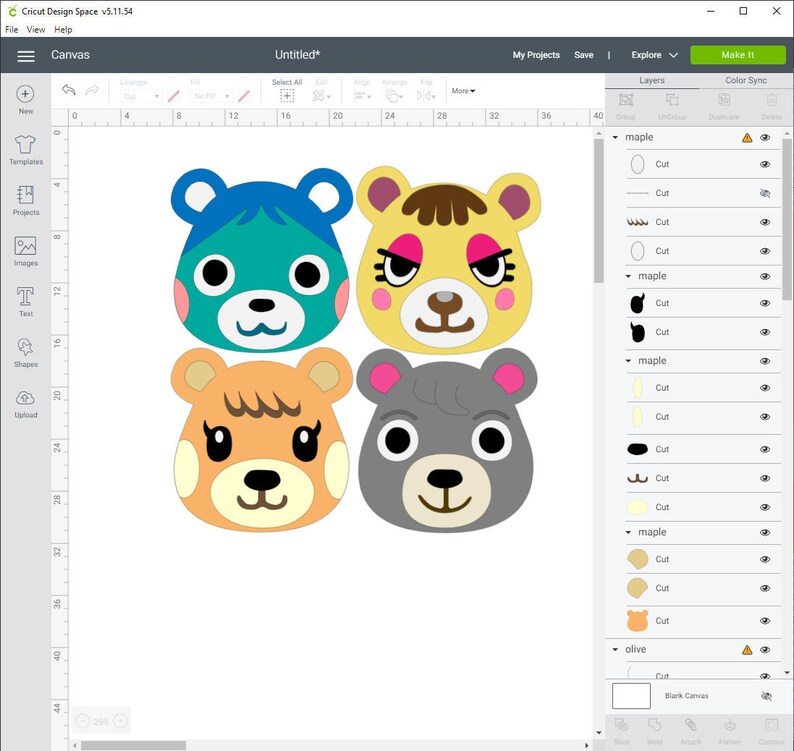Viewport: 794px width, 751px height.
Task: Open the Help menu
Action: [63, 30]
